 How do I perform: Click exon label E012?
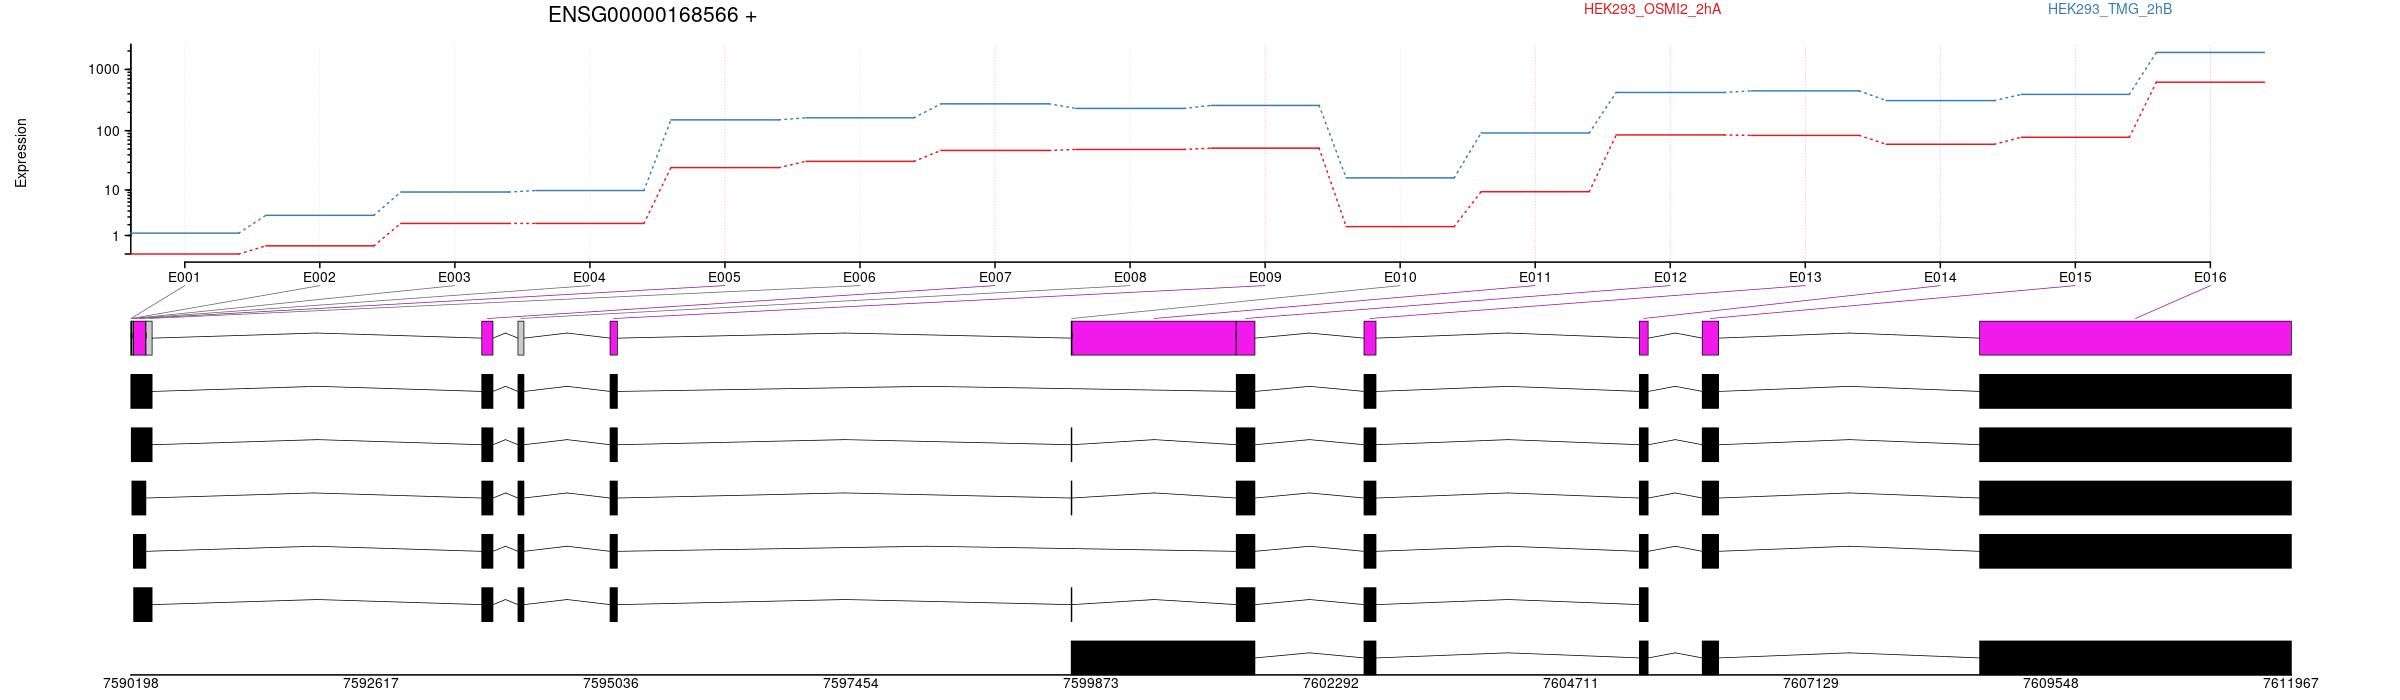click(x=1669, y=277)
